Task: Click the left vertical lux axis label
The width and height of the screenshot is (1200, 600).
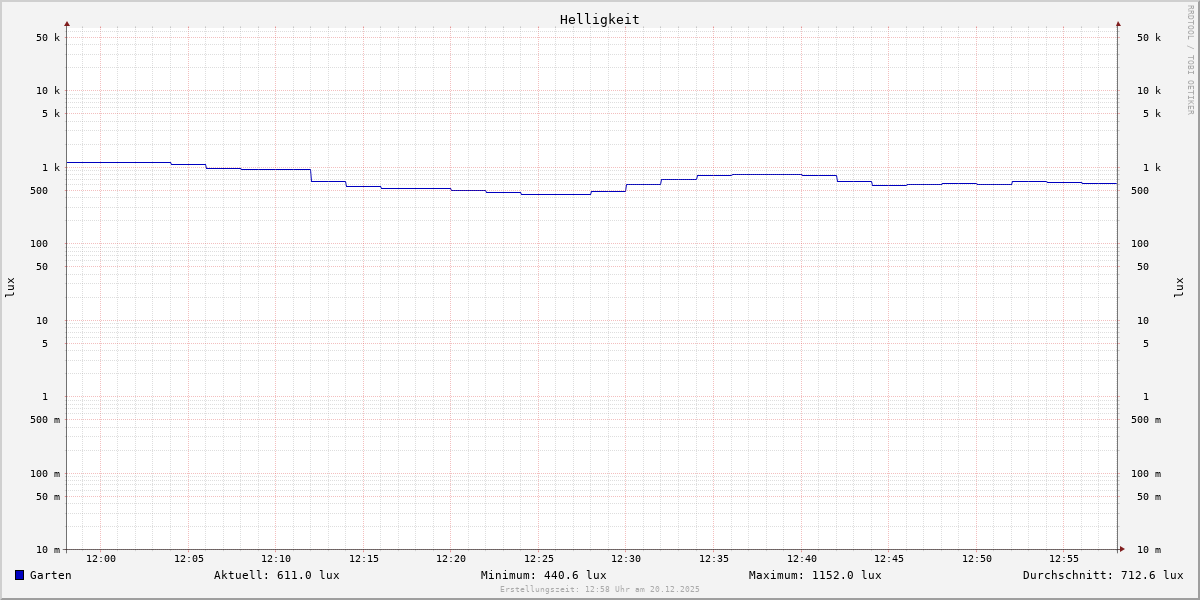Action: pyautogui.click(x=10, y=287)
